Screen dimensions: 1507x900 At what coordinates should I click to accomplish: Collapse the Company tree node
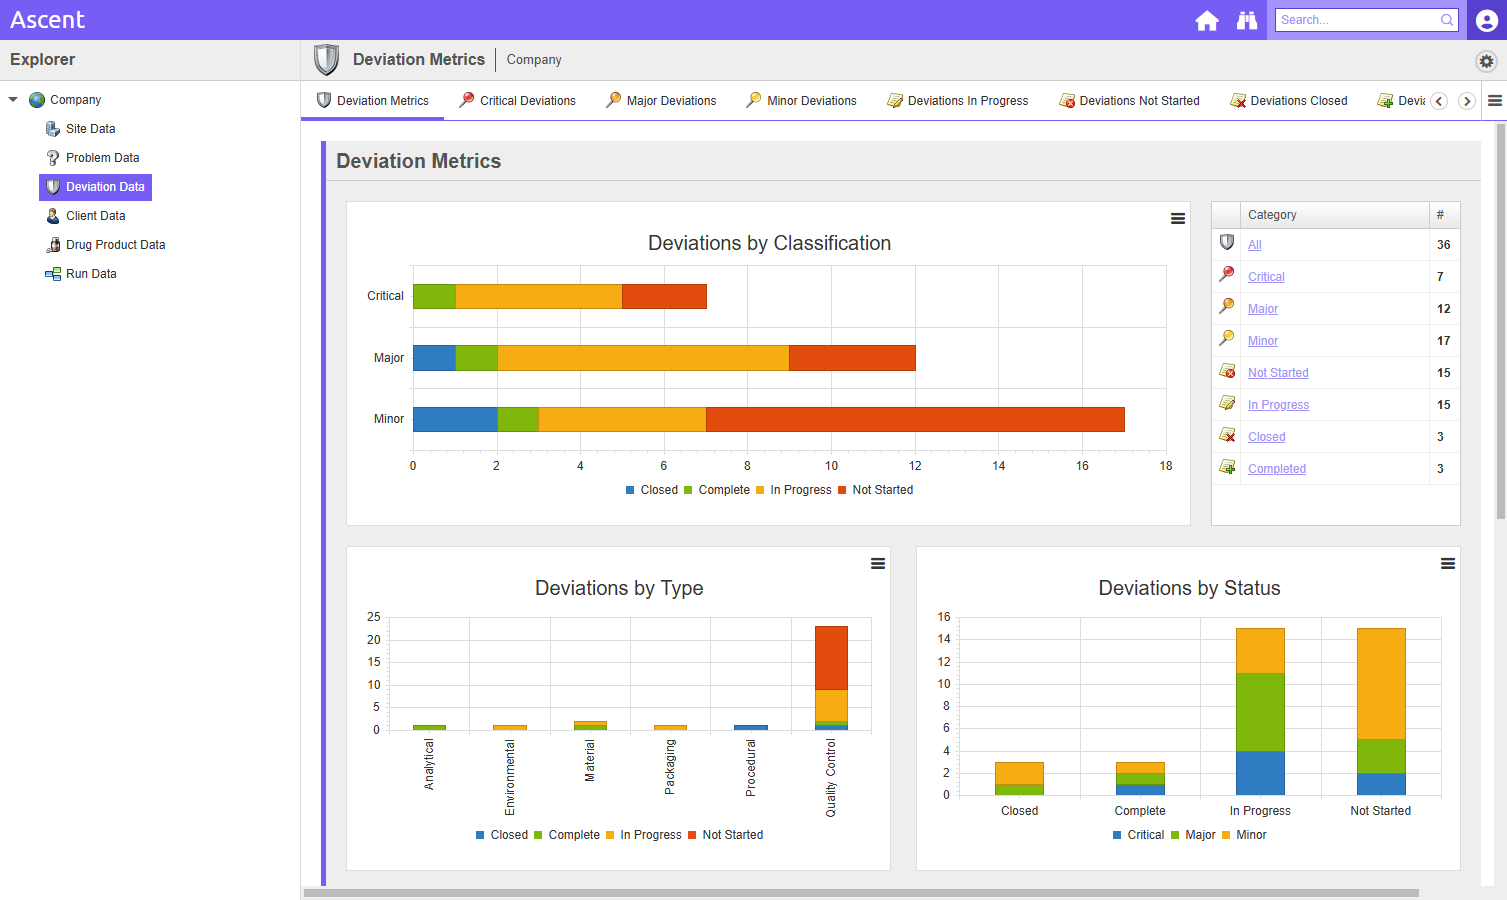13,100
